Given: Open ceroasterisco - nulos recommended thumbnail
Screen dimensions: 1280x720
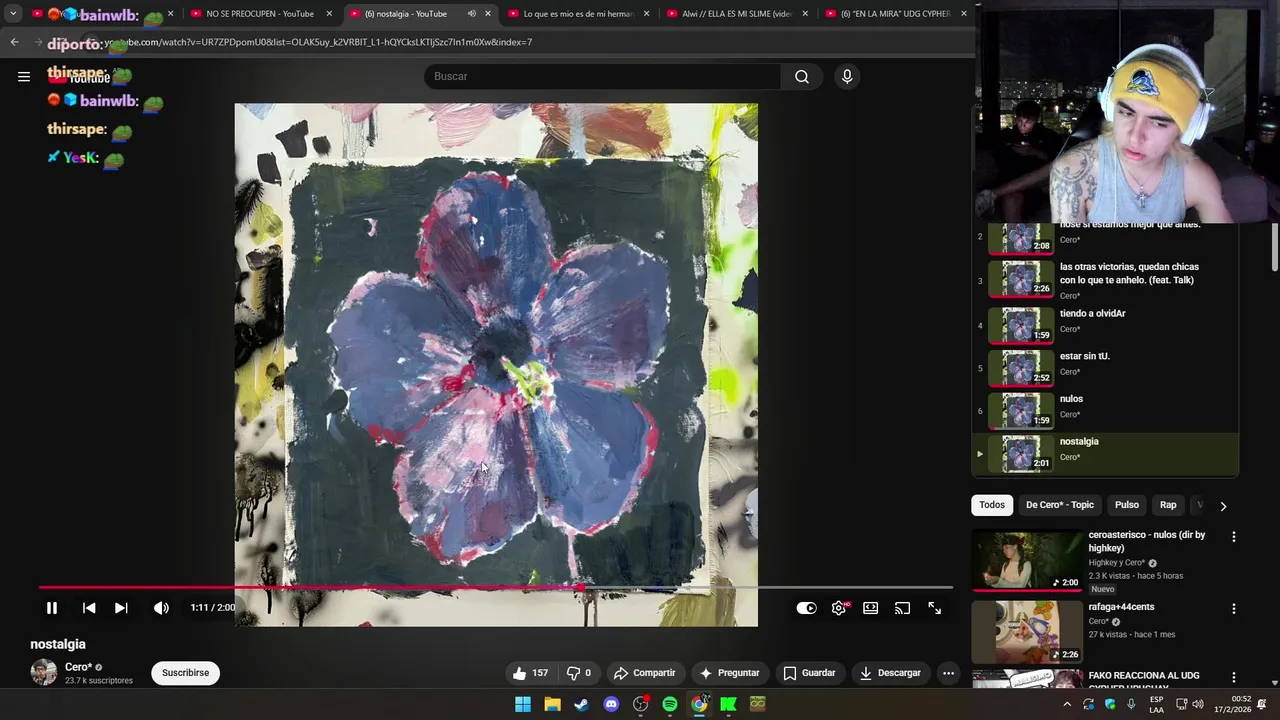Looking at the screenshot, I should [1027, 560].
